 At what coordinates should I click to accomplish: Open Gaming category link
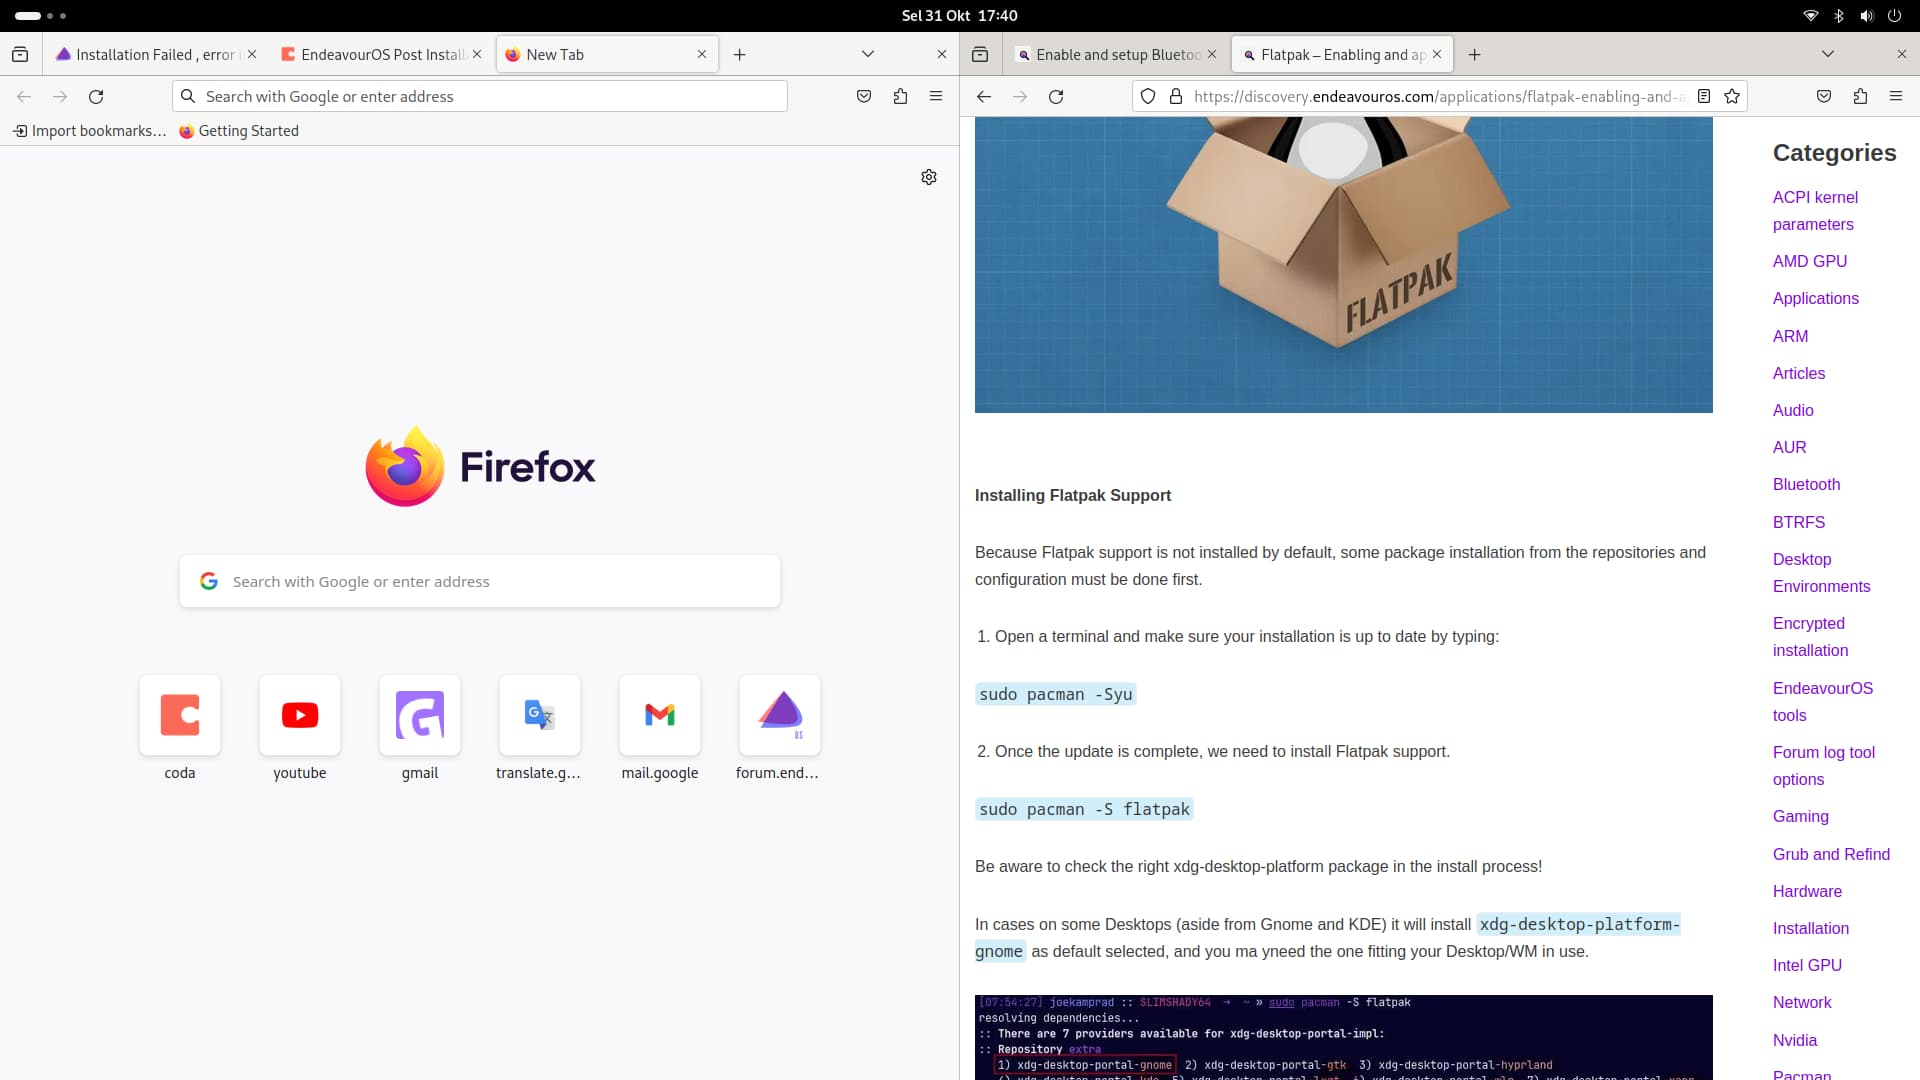coord(1801,816)
